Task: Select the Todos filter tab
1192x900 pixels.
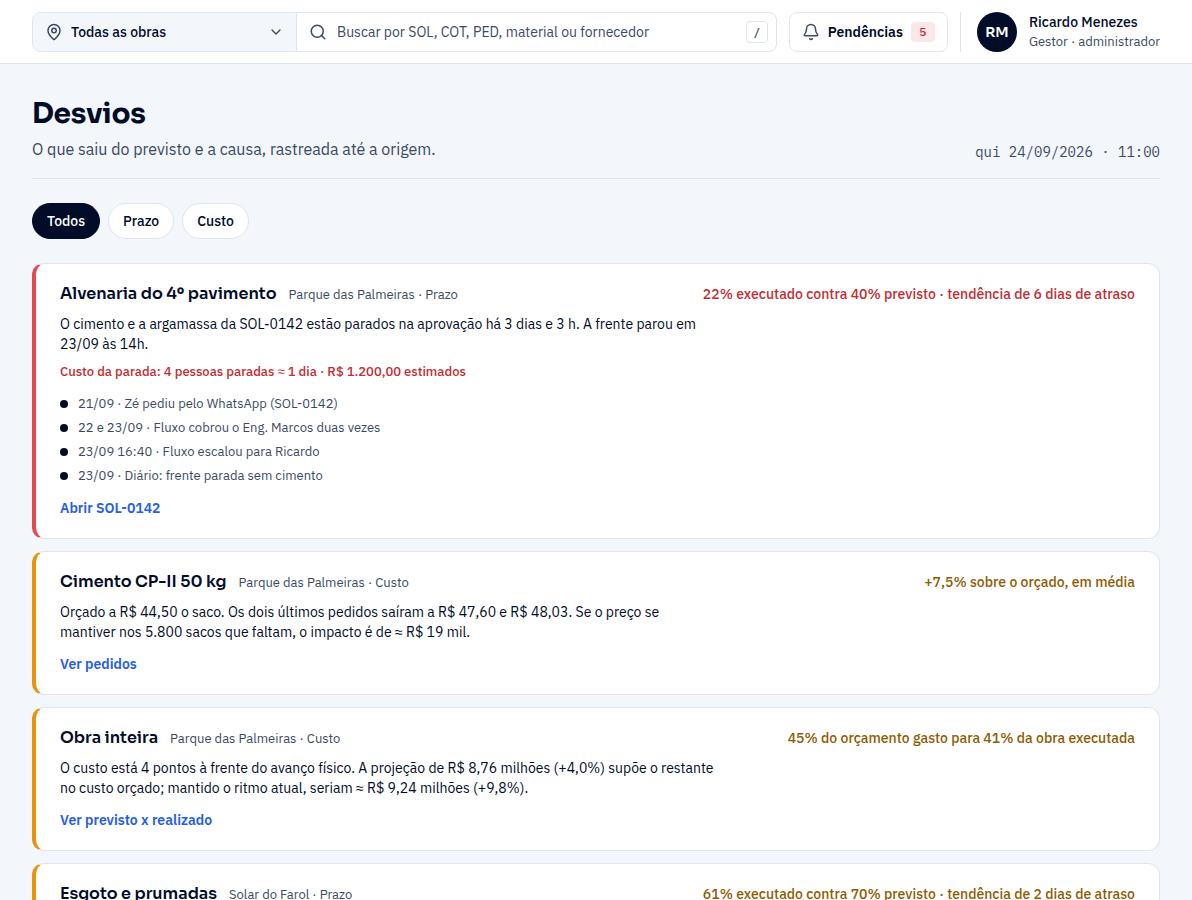Action: point(66,221)
